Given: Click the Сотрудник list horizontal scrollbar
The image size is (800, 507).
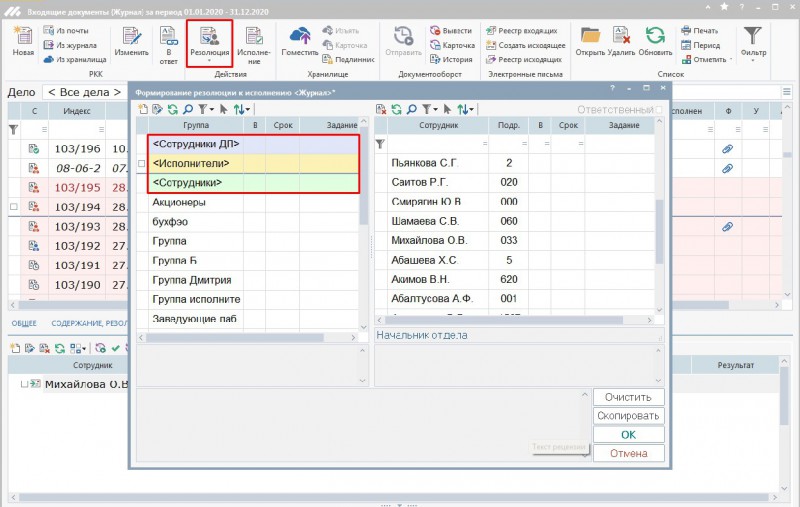Looking at the screenshot, I should click(x=504, y=320).
